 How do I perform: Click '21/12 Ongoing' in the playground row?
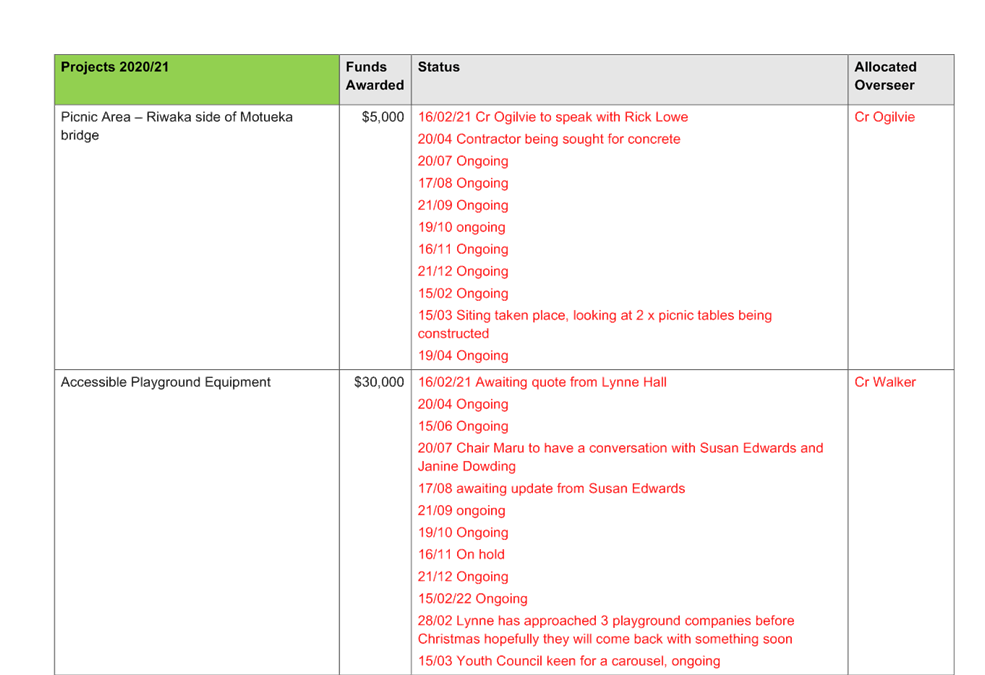463,576
